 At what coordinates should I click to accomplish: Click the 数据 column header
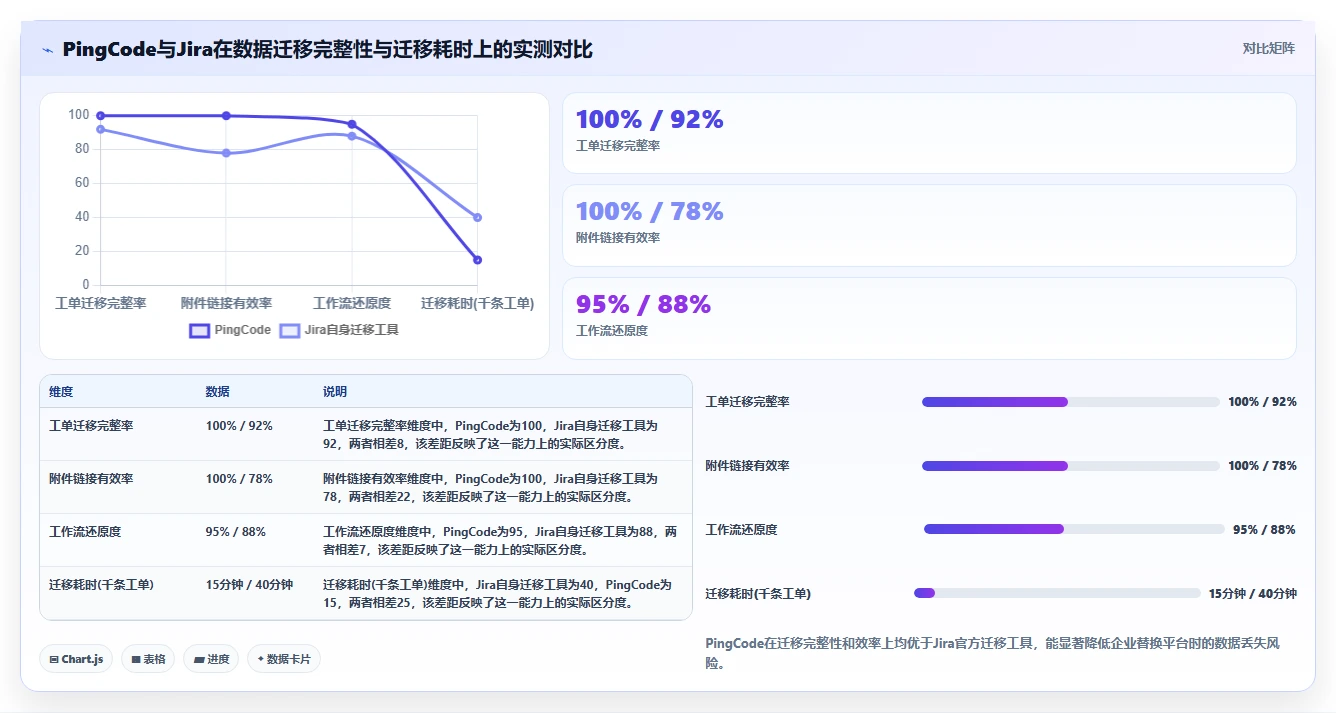point(217,392)
